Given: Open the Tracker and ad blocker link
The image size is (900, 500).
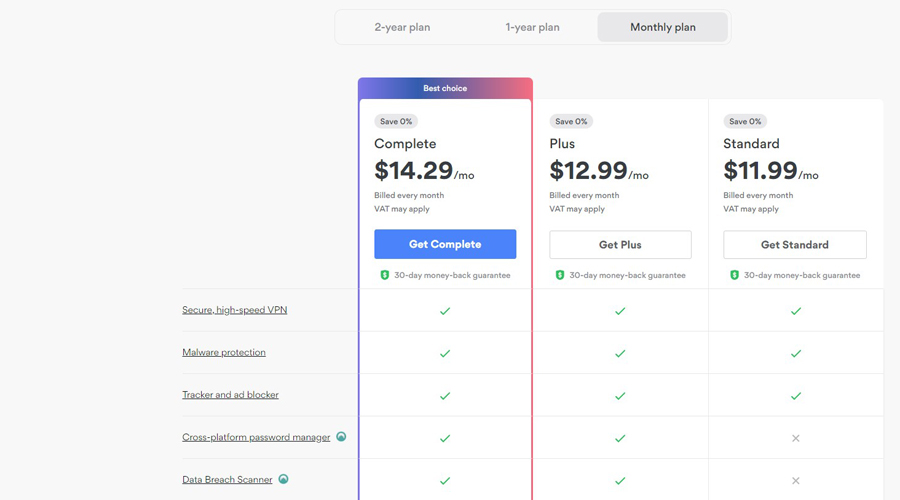Looking at the screenshot, I should [x=230, y=395].
